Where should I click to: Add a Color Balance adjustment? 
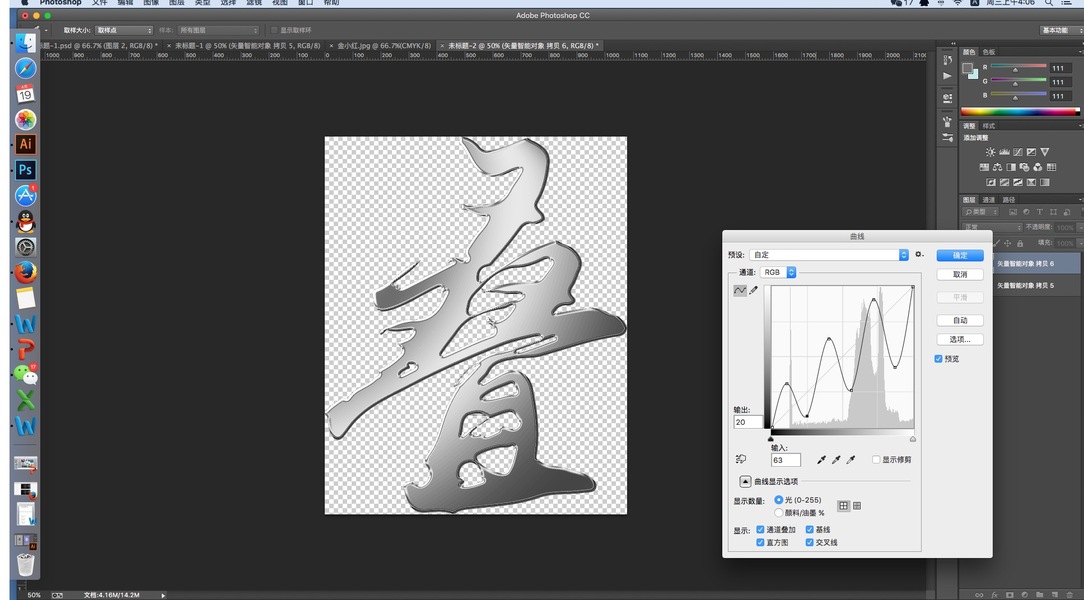tap(998, 167)
